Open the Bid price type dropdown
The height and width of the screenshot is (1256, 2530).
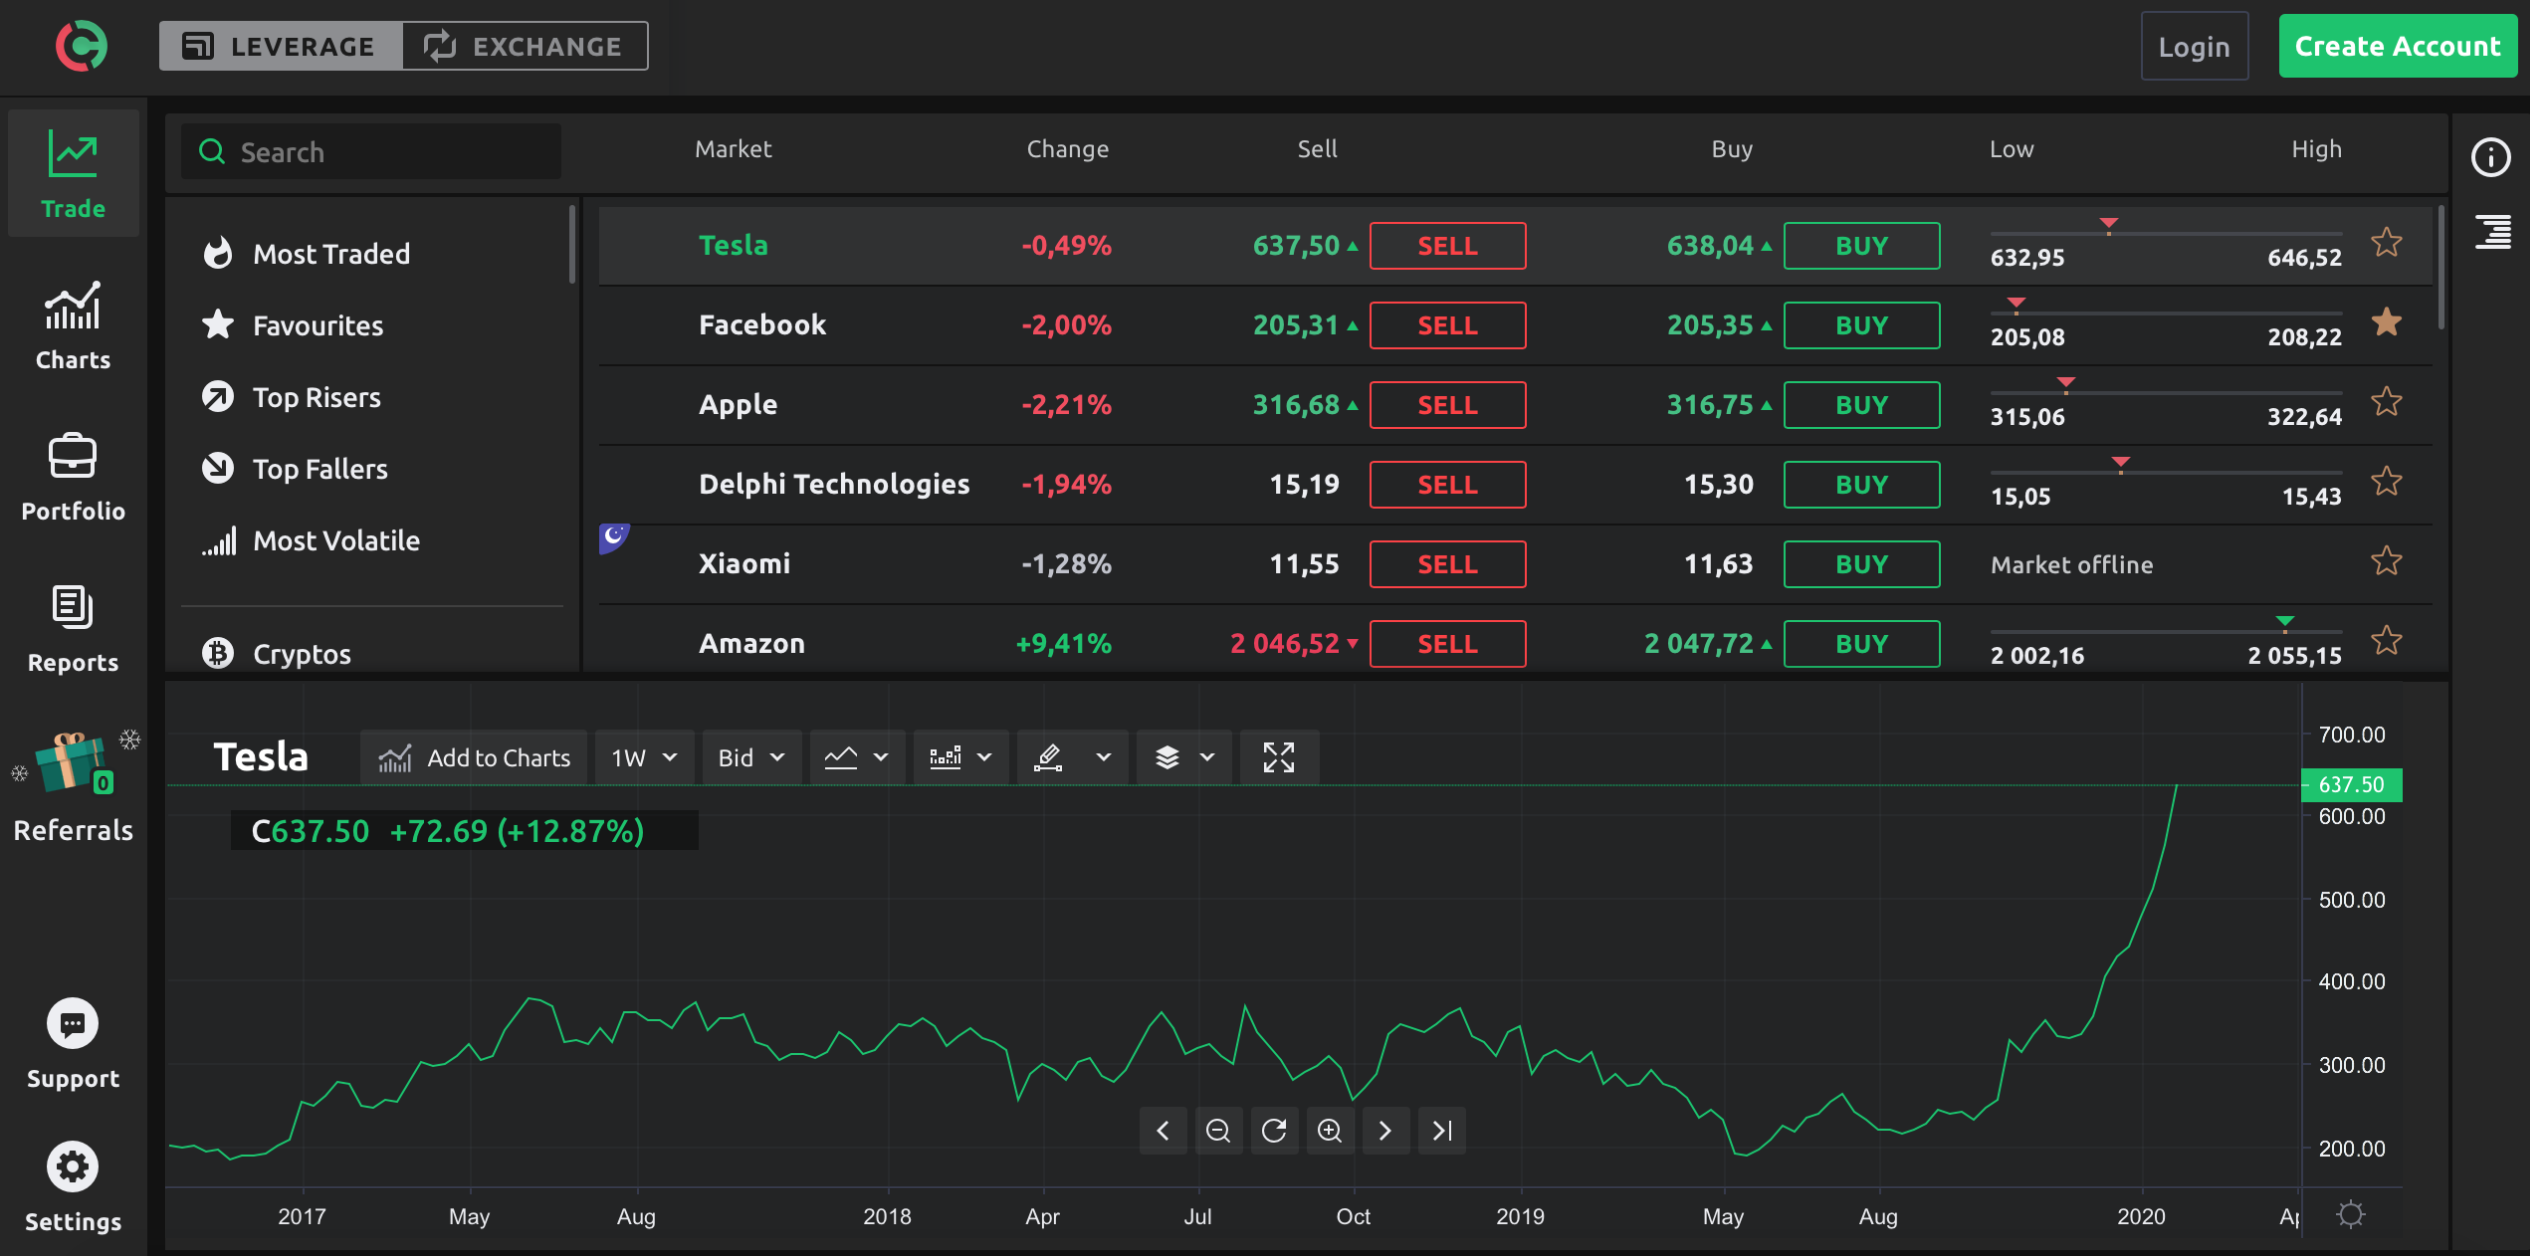(x=751, y=757)
